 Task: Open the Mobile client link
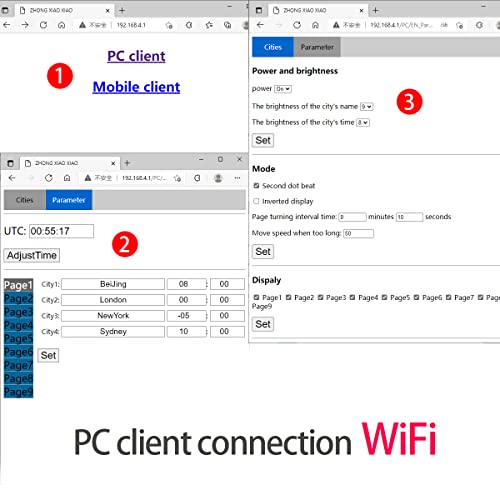pos(136,87)
